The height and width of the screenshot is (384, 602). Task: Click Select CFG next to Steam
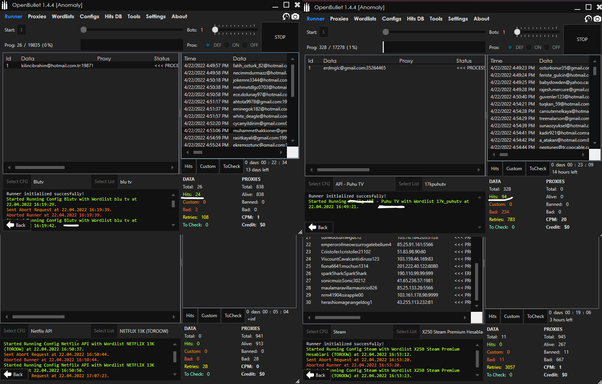pos(317,331)
